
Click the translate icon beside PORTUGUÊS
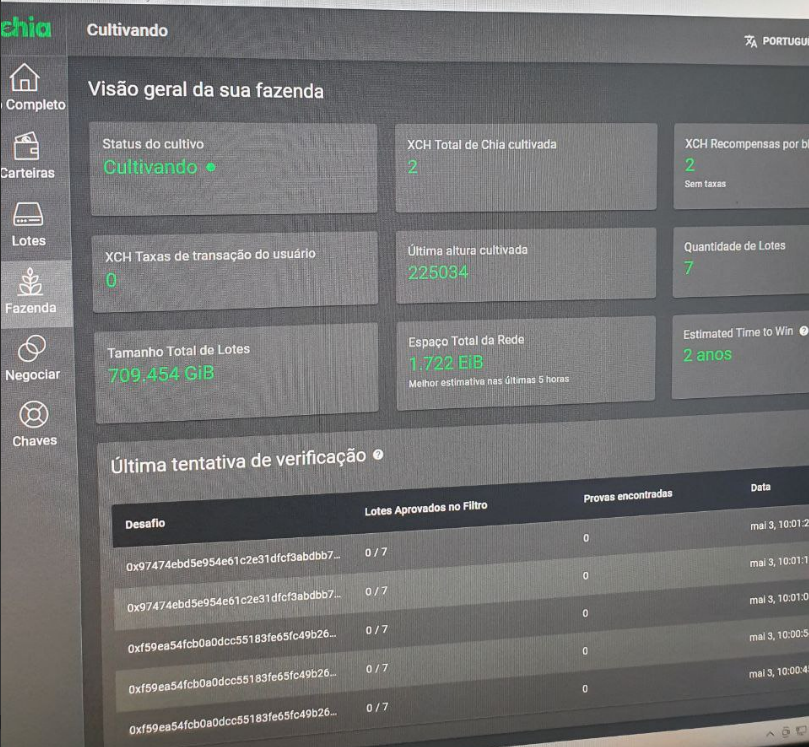pyautogui.click(x=751, y=41)
